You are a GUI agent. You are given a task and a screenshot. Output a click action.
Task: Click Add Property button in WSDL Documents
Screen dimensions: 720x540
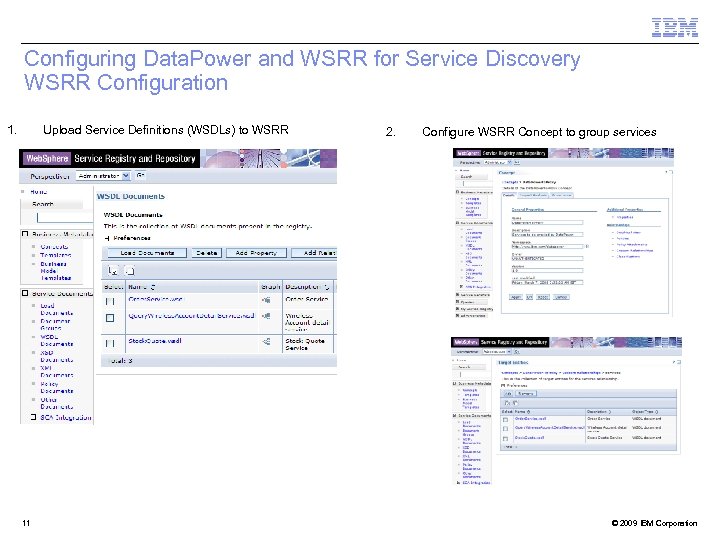point(256,253)
